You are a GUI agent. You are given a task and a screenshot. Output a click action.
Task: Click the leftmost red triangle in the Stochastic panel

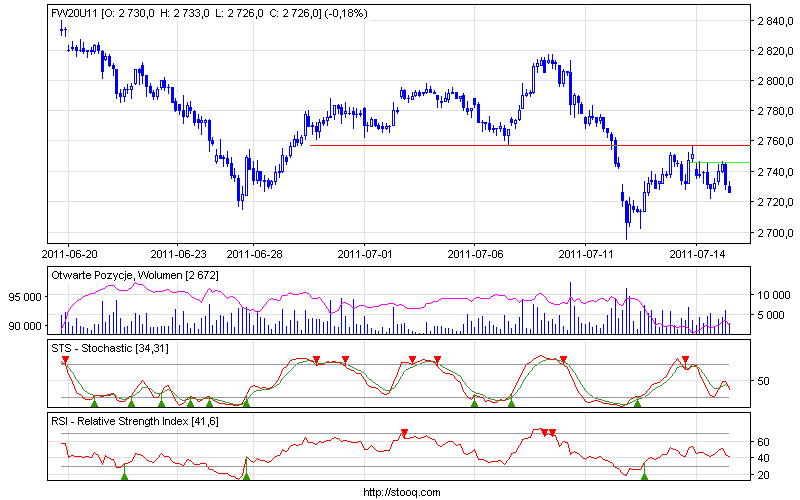[65, 360]
